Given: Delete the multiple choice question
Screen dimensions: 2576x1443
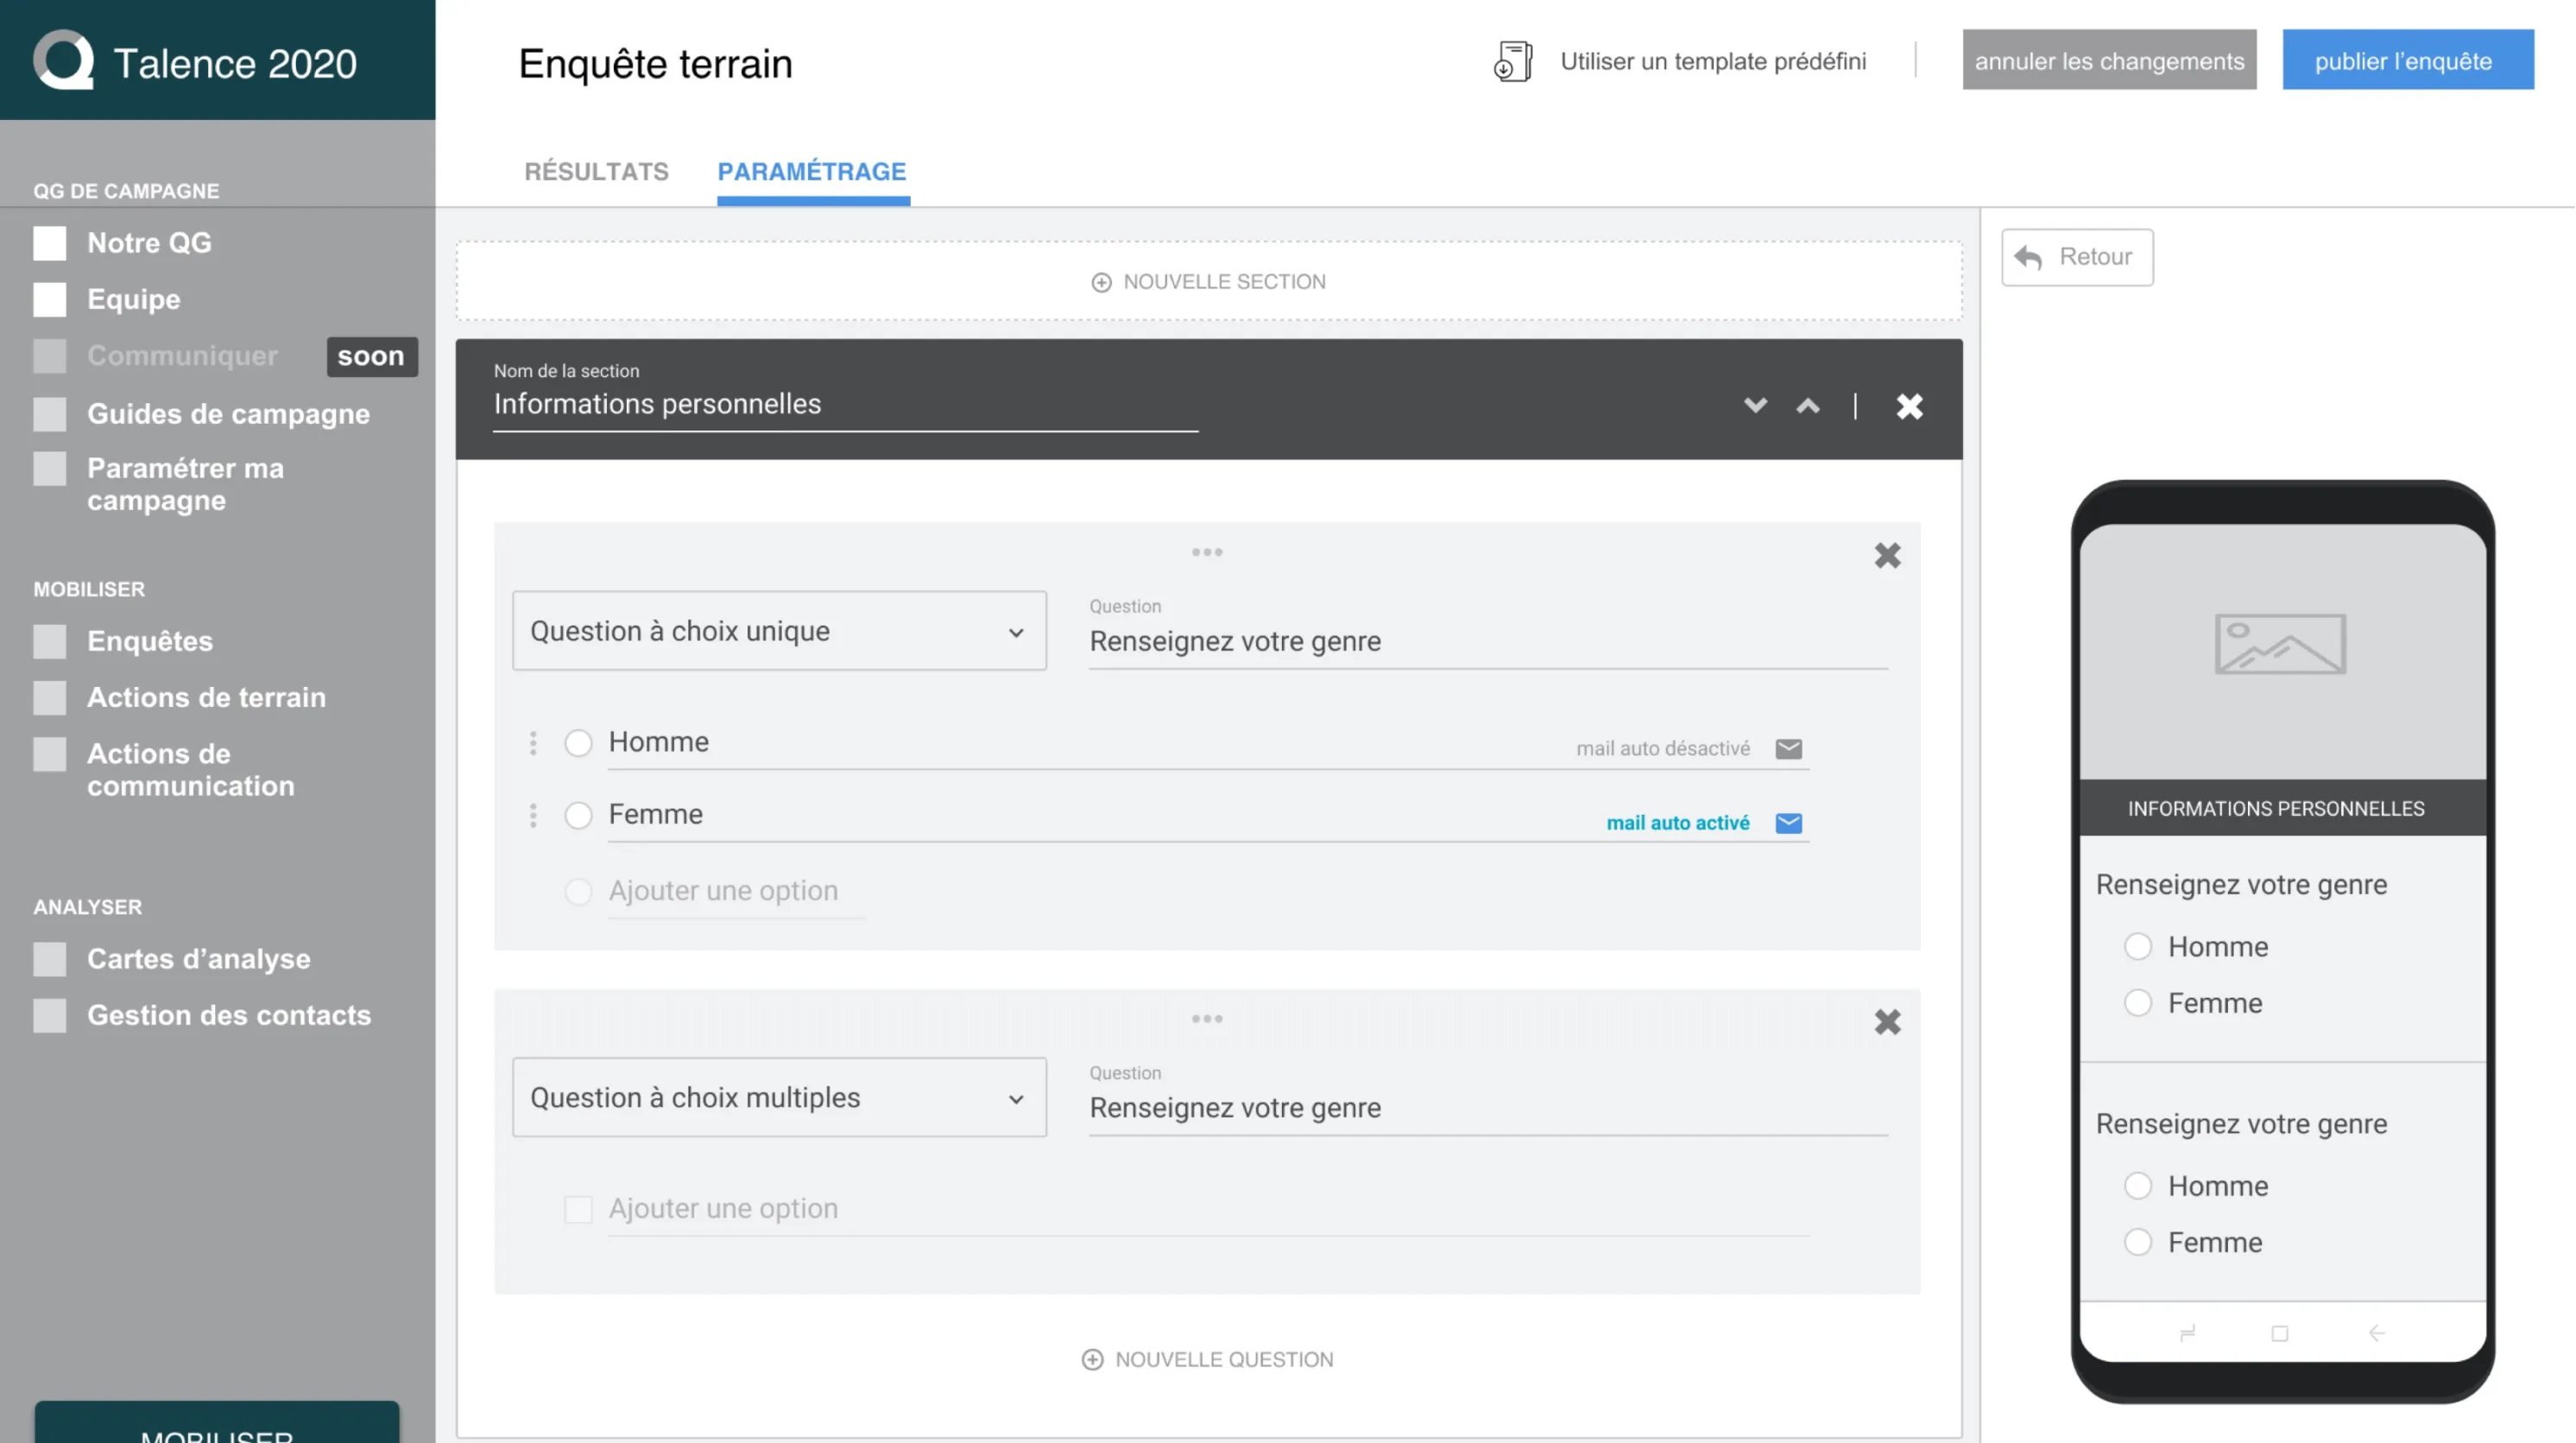Looking at the screenshot, I should [1887, 1022].
